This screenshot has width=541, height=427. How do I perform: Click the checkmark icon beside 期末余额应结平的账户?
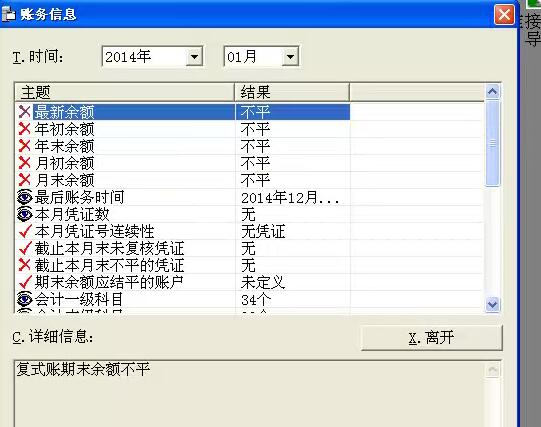(x=25, y=282)
